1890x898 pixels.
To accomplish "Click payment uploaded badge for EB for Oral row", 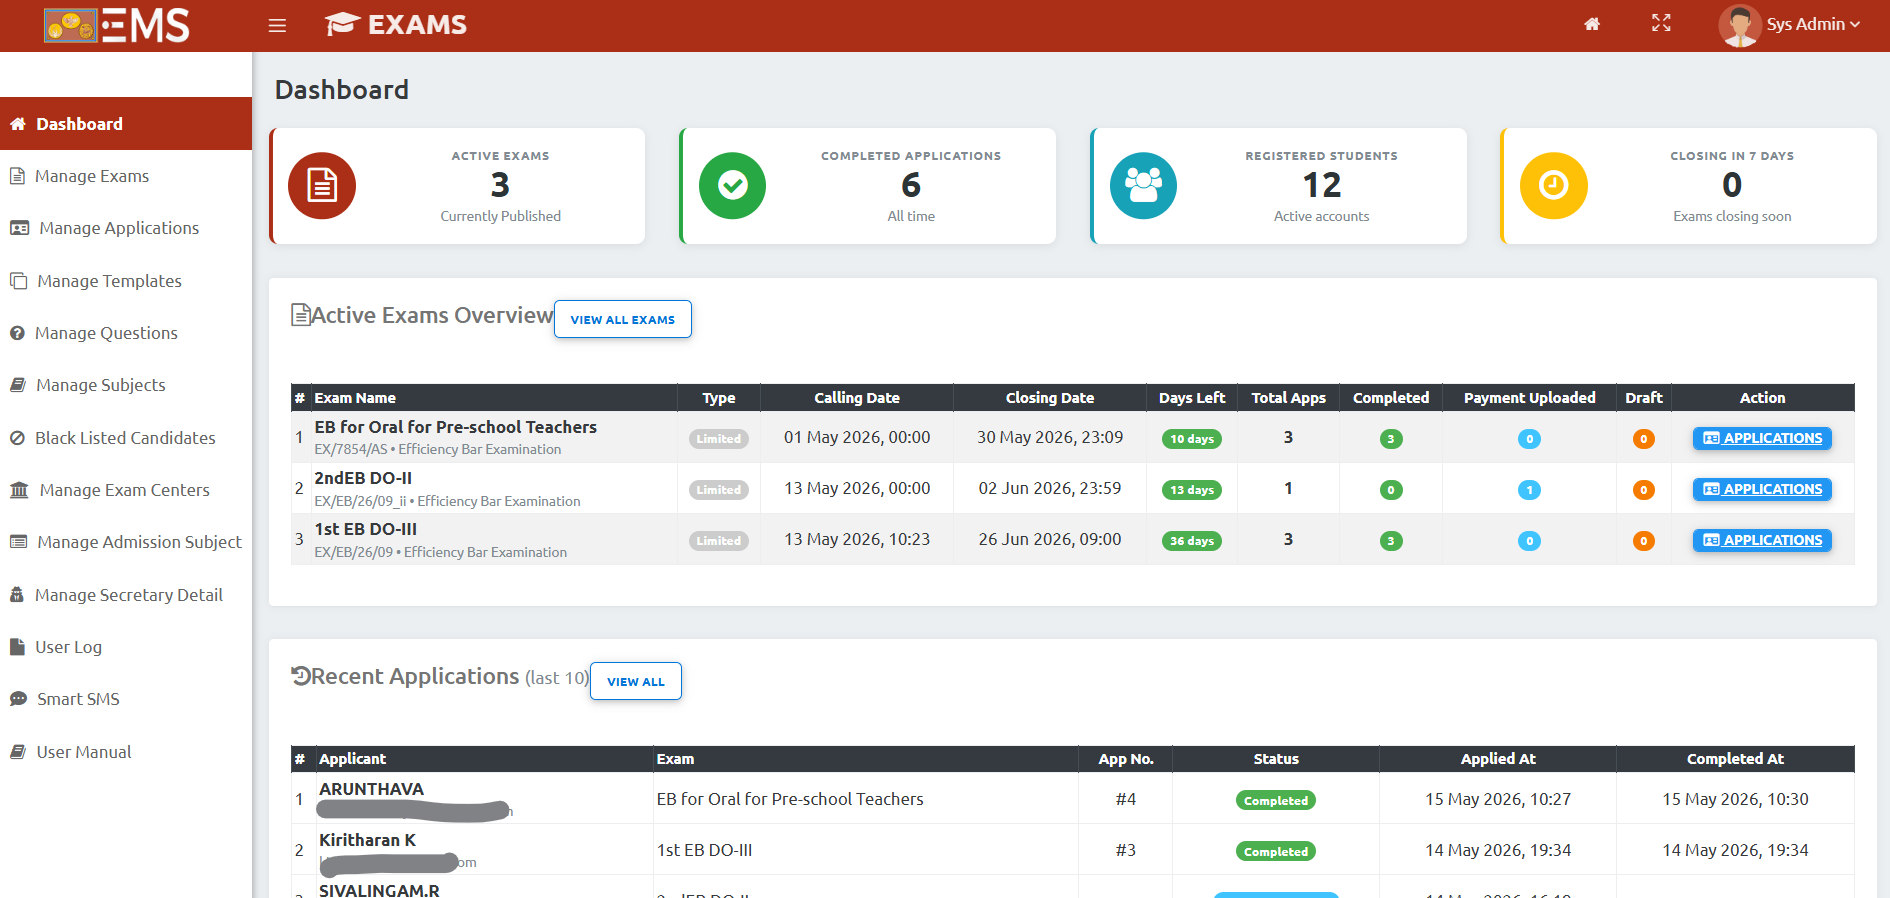I will point(1529,439).
